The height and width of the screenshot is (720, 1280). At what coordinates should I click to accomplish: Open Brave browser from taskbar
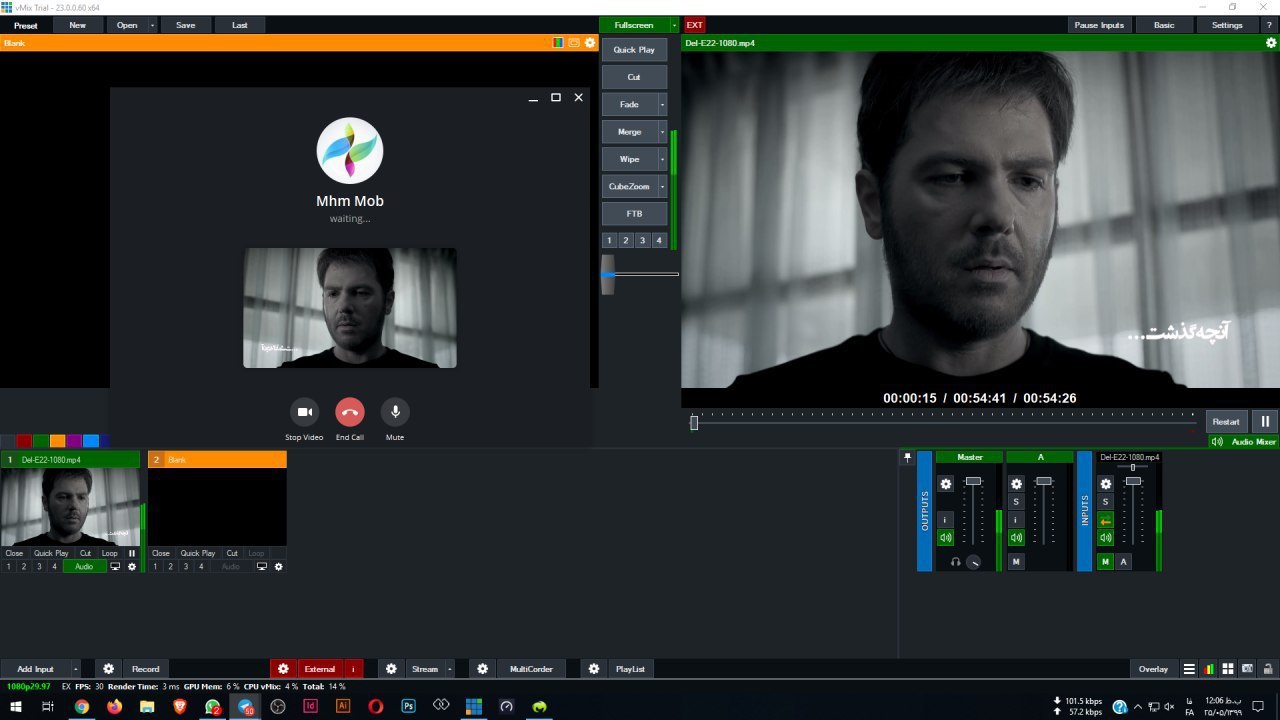click(x=180, y=706)
